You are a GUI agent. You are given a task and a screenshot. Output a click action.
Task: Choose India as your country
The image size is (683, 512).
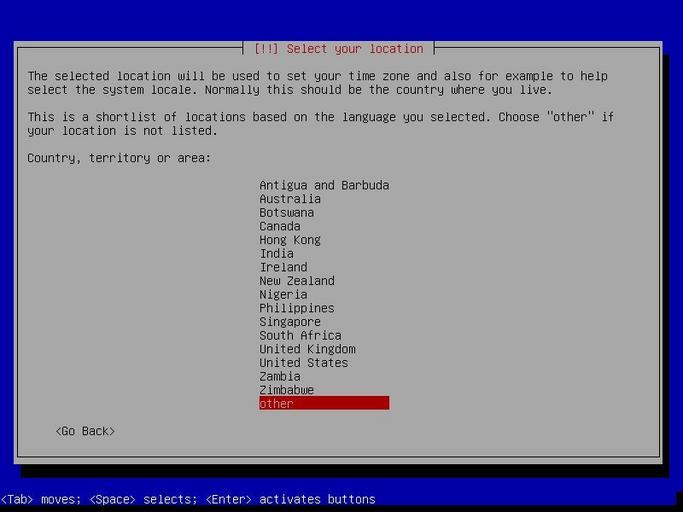tap(277, 254)
